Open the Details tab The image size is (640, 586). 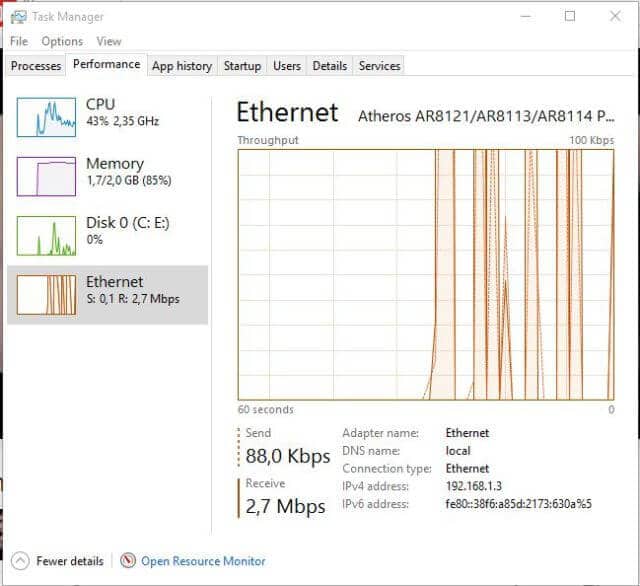(330, 66)
